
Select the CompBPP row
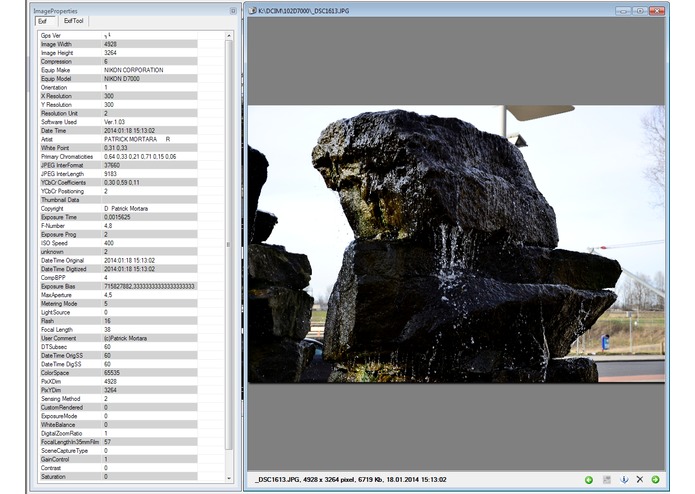tap(118, 277)
